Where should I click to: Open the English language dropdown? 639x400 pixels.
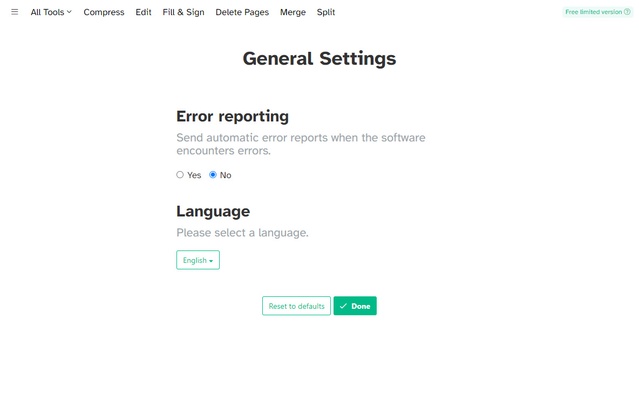click(198, 260)
